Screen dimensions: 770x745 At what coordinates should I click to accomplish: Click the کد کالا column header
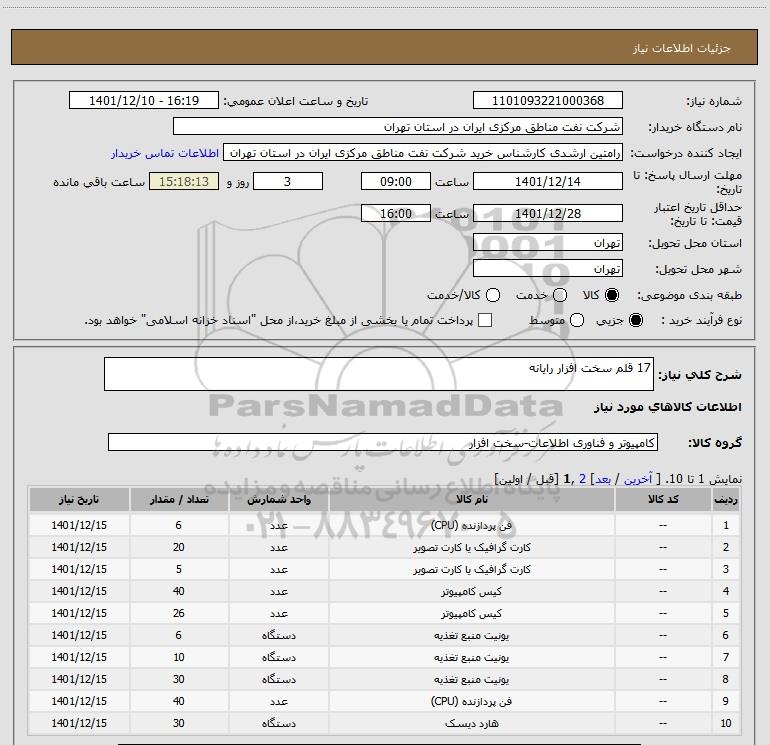click(x=663, y=499)
